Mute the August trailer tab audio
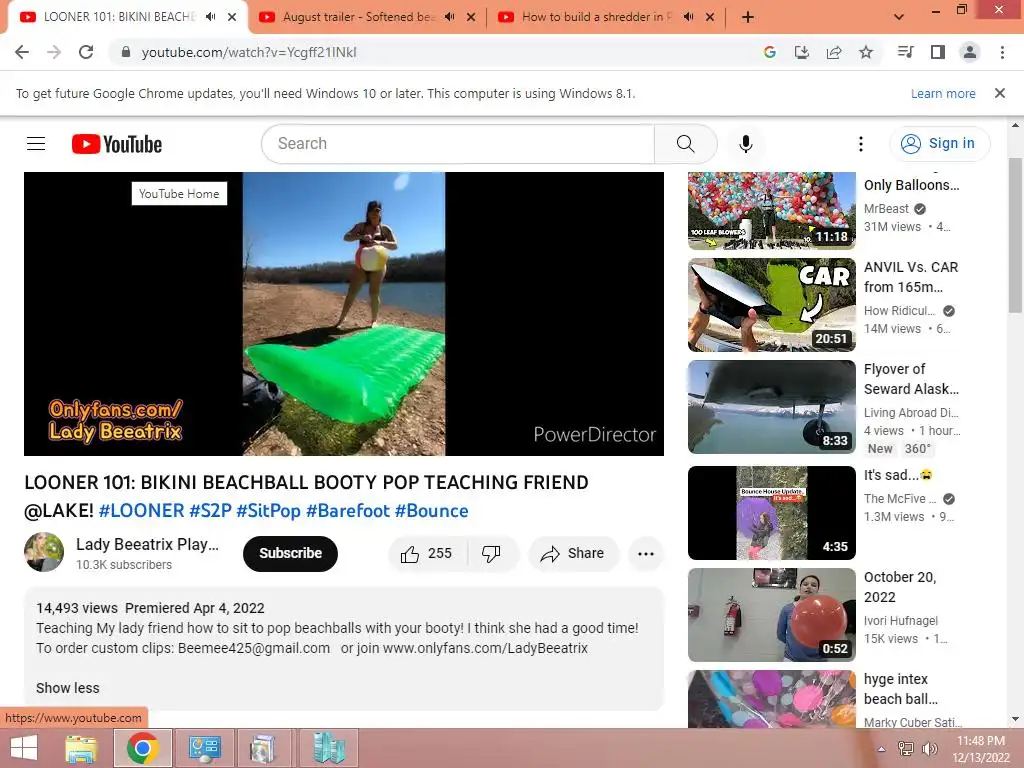The height and width of the screenshot is (768, 1024). [449, 17]
